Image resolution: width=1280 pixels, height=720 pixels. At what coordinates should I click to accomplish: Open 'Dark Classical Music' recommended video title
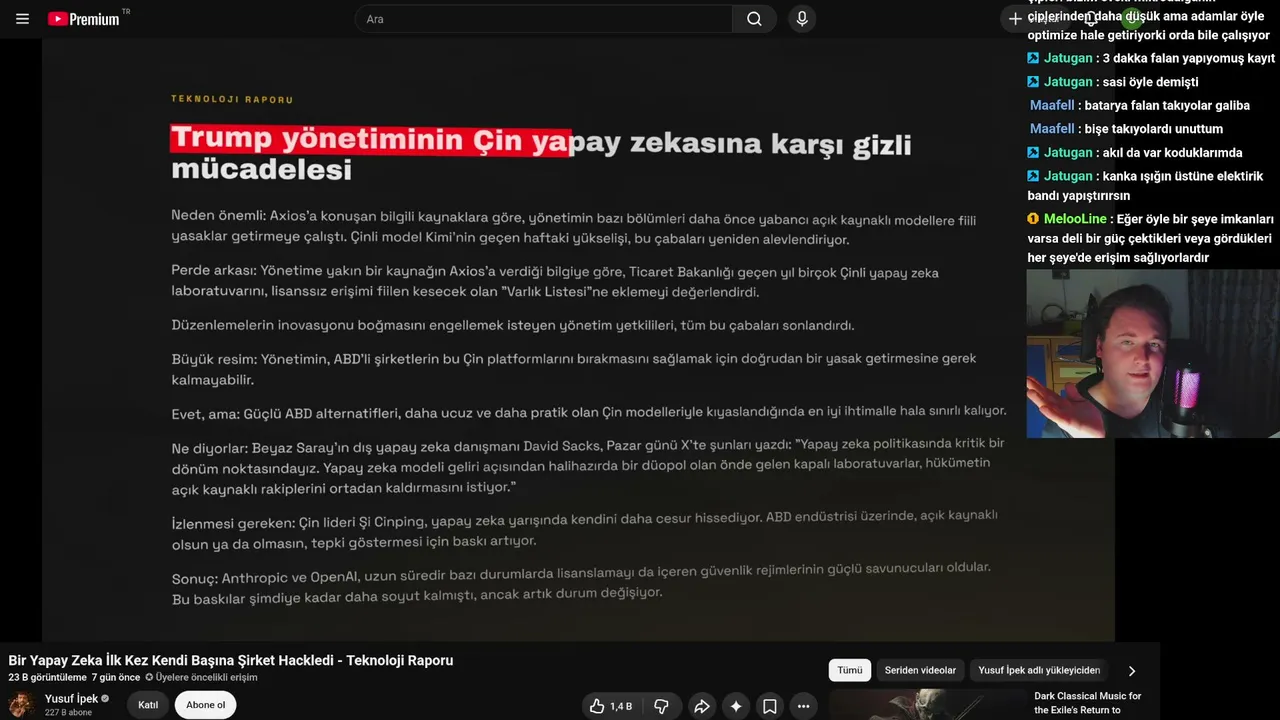tap(1088, 703)
